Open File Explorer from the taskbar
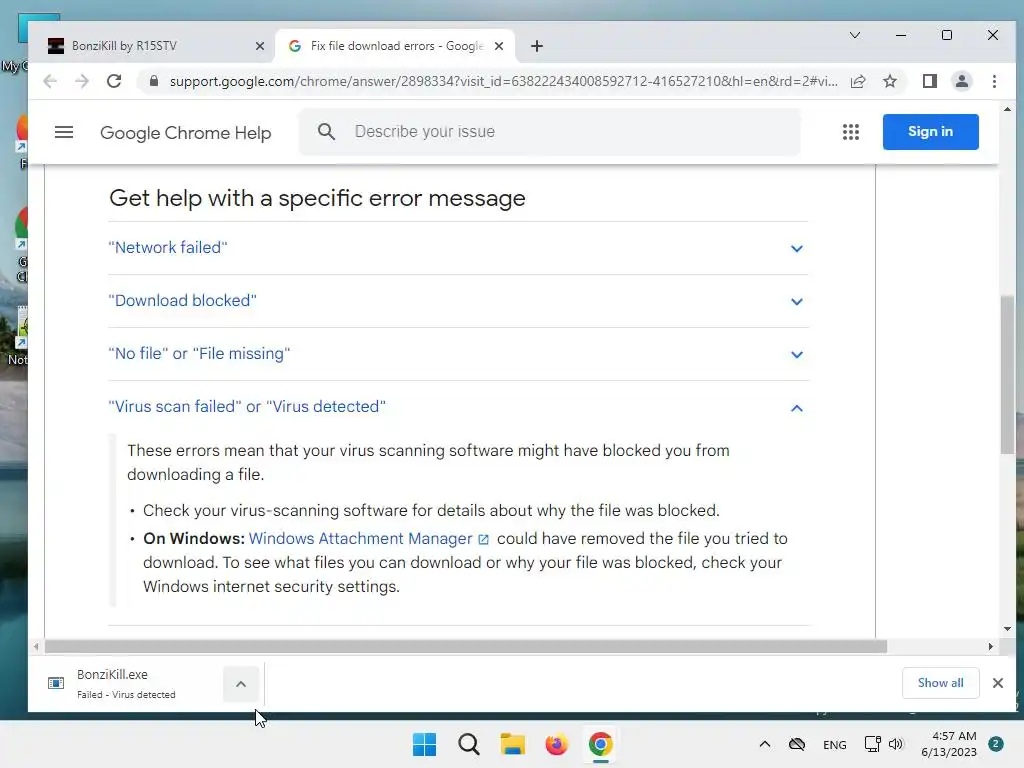Viewport: 1024px width, 768px height. [x=513, y=744]
